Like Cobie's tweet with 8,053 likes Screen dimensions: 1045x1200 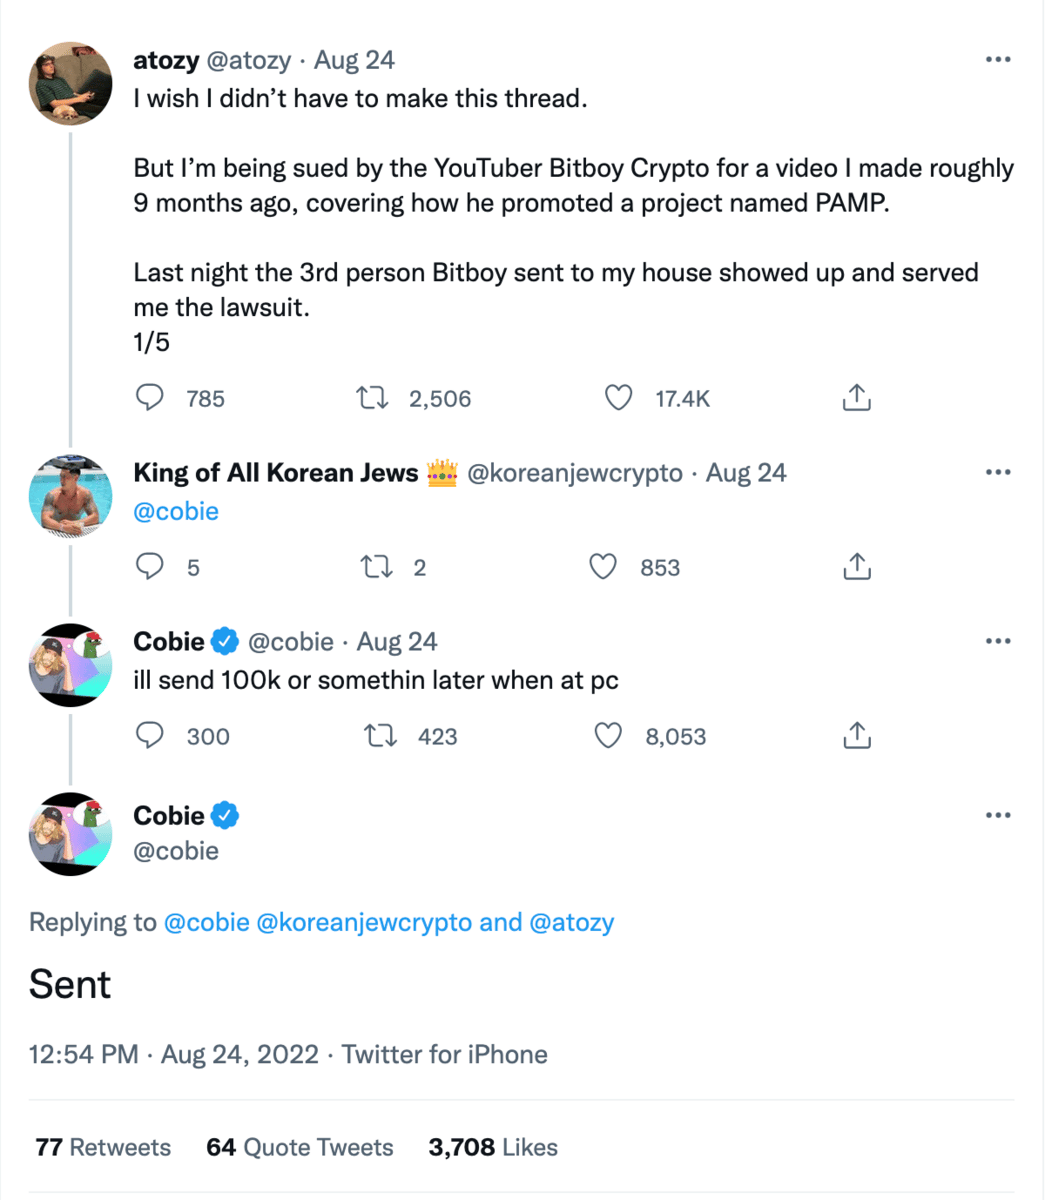[x=608, y=736]
